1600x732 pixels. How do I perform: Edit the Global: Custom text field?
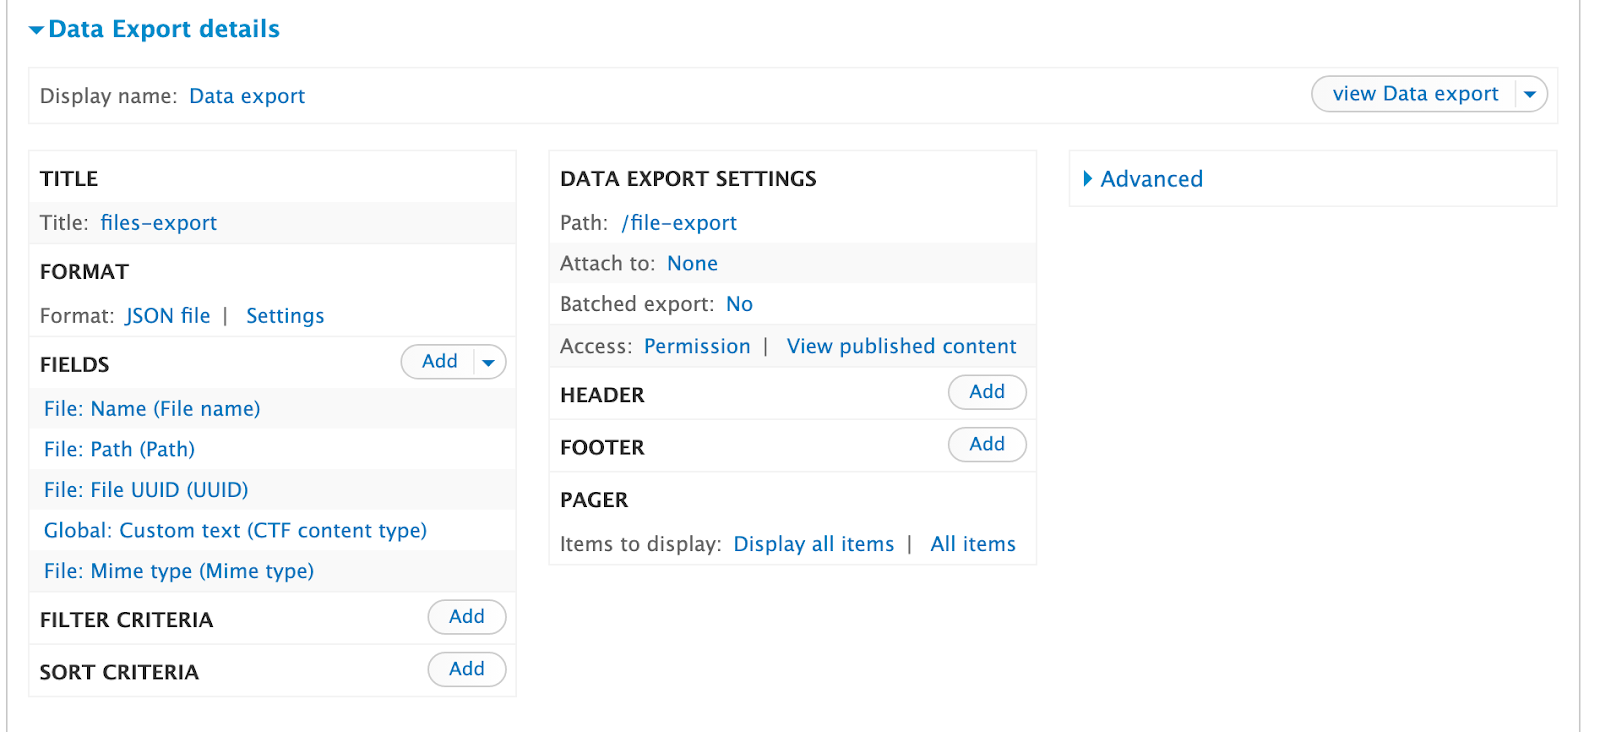coord(235,531)
